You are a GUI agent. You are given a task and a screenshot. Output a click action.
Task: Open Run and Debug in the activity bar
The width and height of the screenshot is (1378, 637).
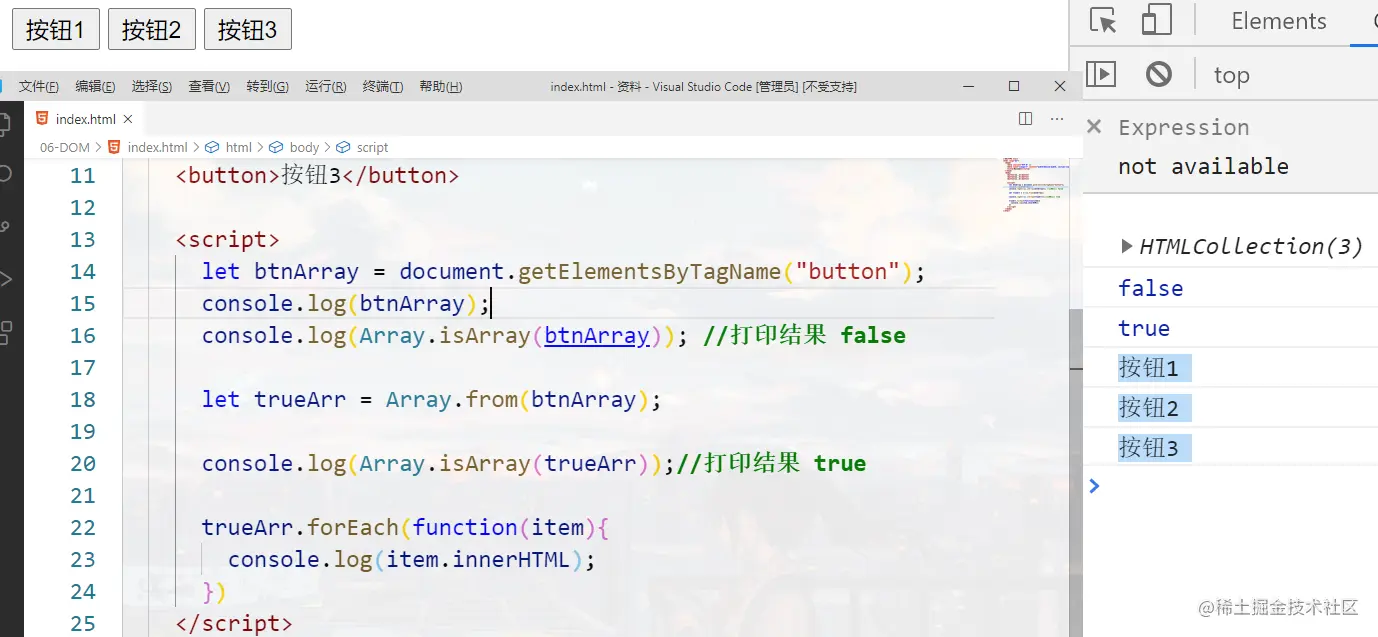coord(5,279)
